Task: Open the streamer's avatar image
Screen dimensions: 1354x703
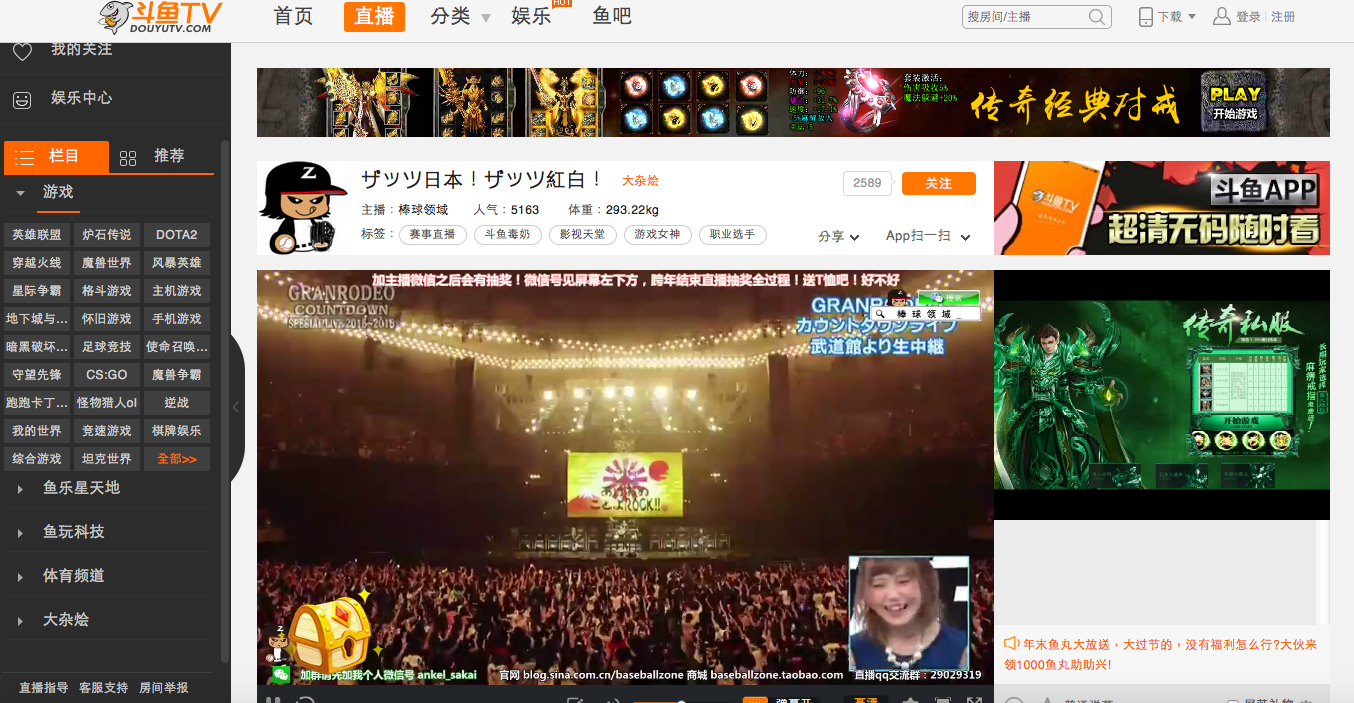Action: [x=303, y=207]
